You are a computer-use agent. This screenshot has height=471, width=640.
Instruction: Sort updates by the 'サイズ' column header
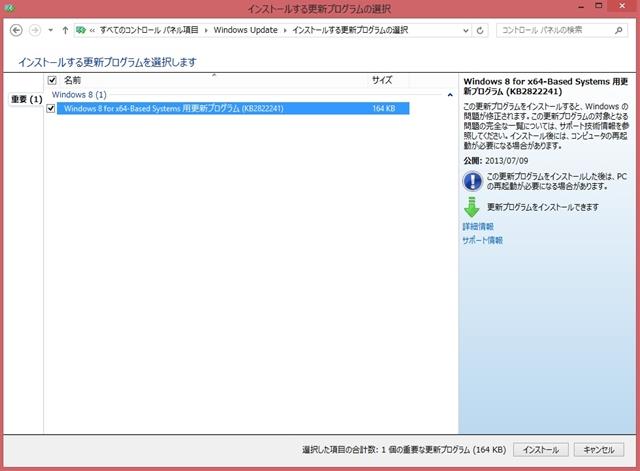tap(382, 80)
